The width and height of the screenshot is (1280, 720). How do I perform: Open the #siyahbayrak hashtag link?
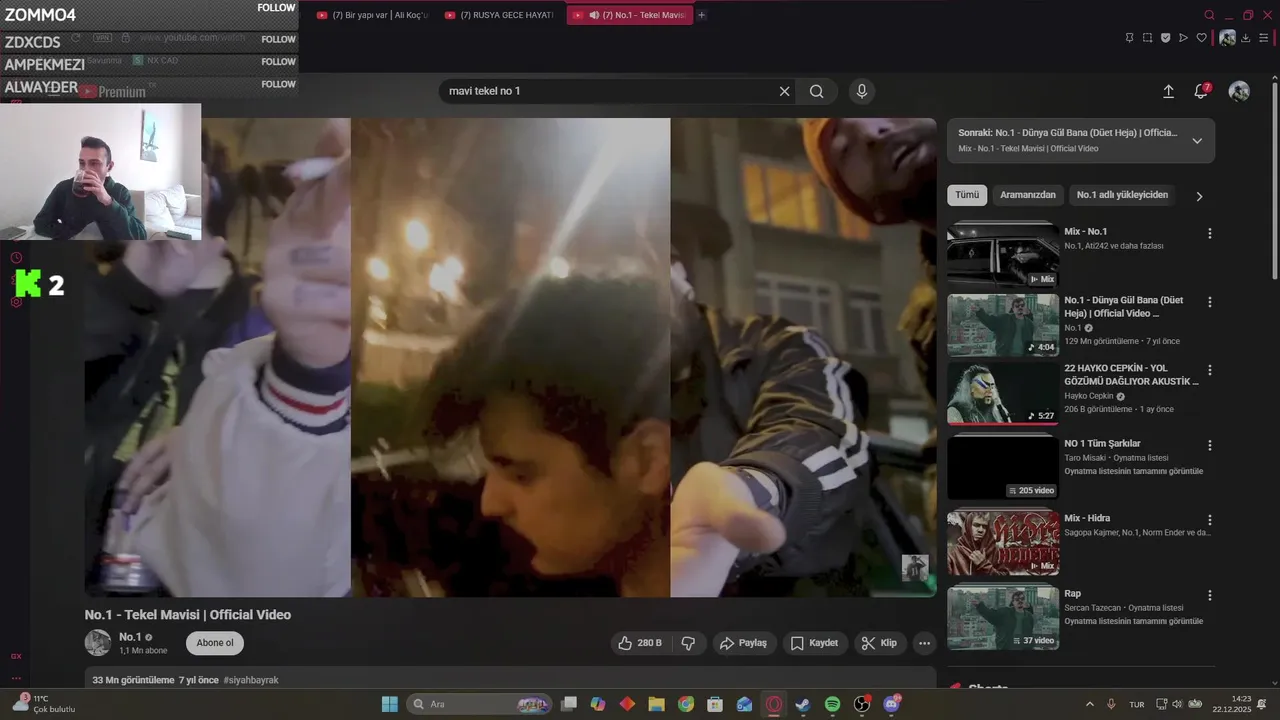[x=251, y=680]
